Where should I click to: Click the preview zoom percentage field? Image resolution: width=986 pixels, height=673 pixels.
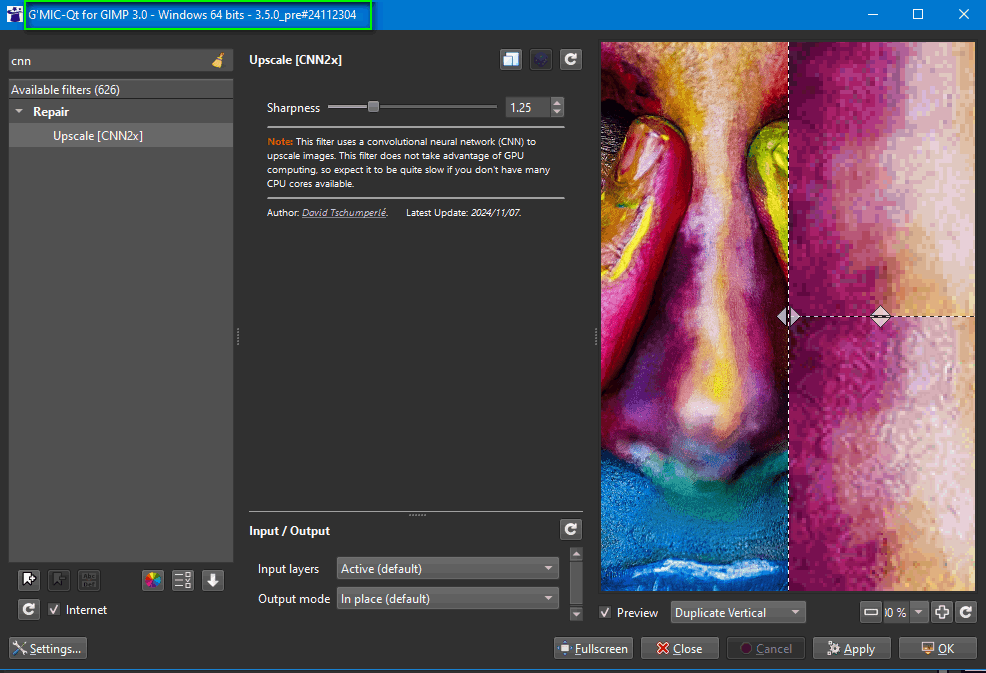(x=896, y=612)
